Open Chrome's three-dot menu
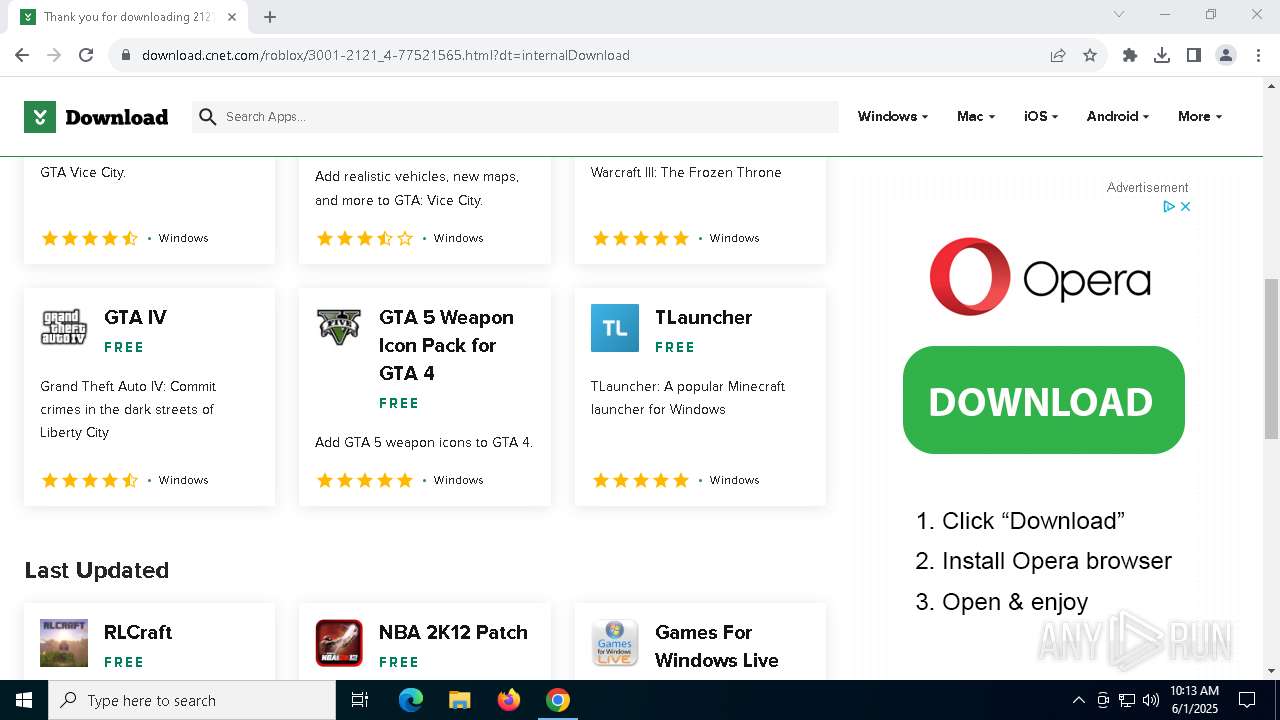Image resolution: width=1280 pixels, height=720 pixels. point(1258,55)
